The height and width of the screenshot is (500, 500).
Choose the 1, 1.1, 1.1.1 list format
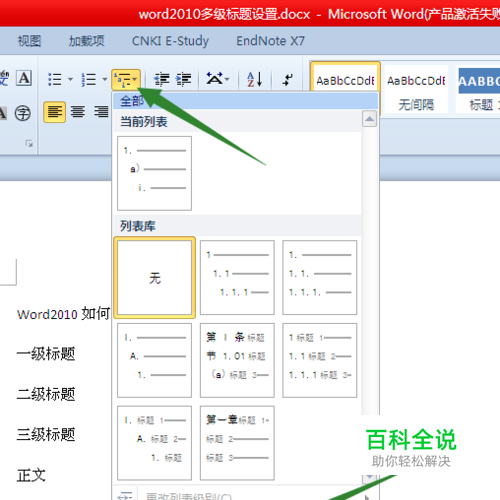[x=237, y=277]
